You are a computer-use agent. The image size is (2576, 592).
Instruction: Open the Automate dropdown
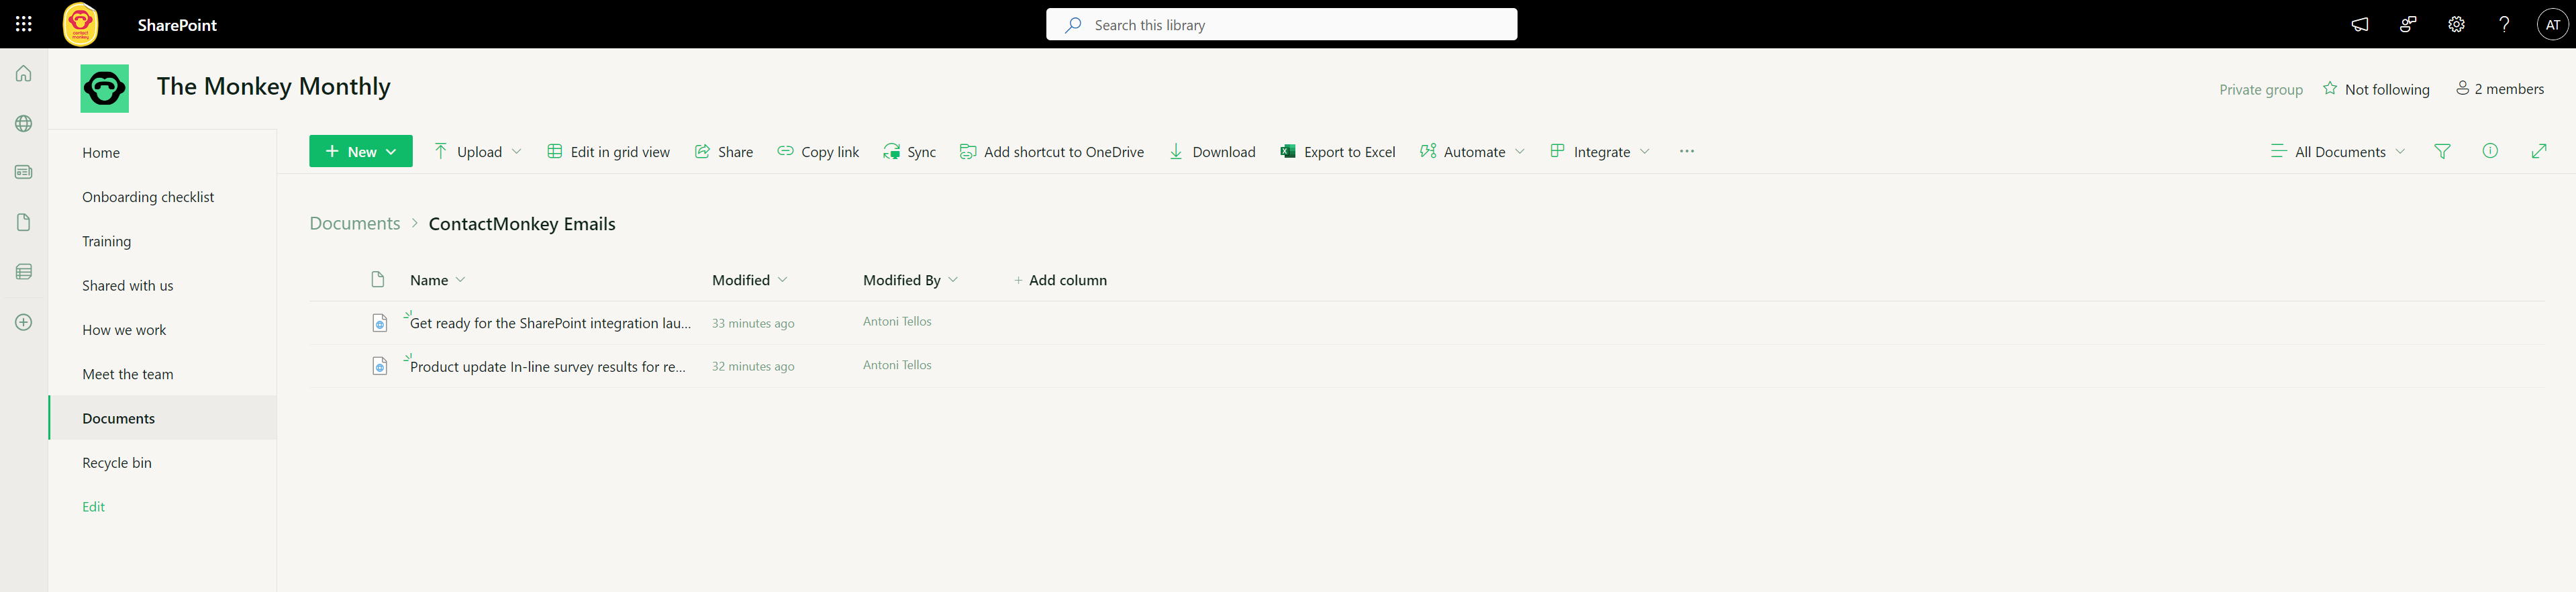click(x=1472, y=151)
